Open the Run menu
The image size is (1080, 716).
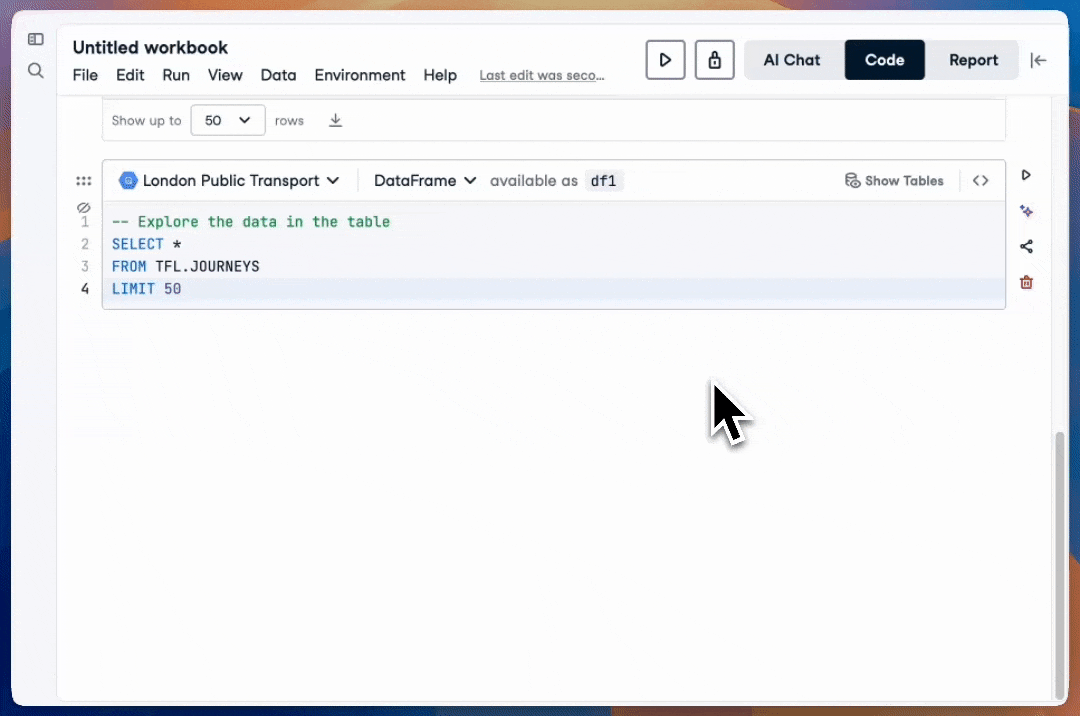pyautogui.click(x=176, y=75)
